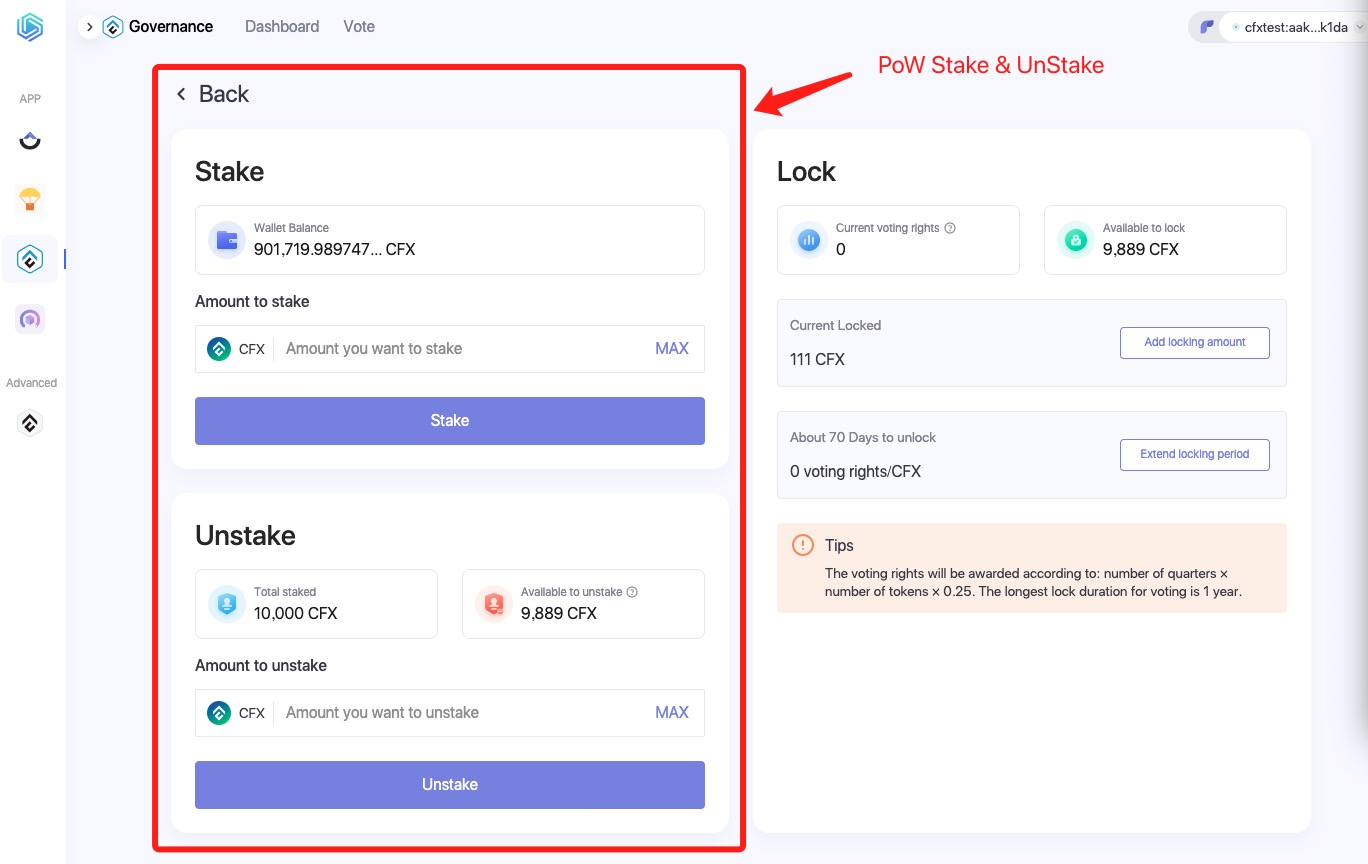Focus the Amount you want to unstake field
The image size is (1368, 864).
pos(460,713)
